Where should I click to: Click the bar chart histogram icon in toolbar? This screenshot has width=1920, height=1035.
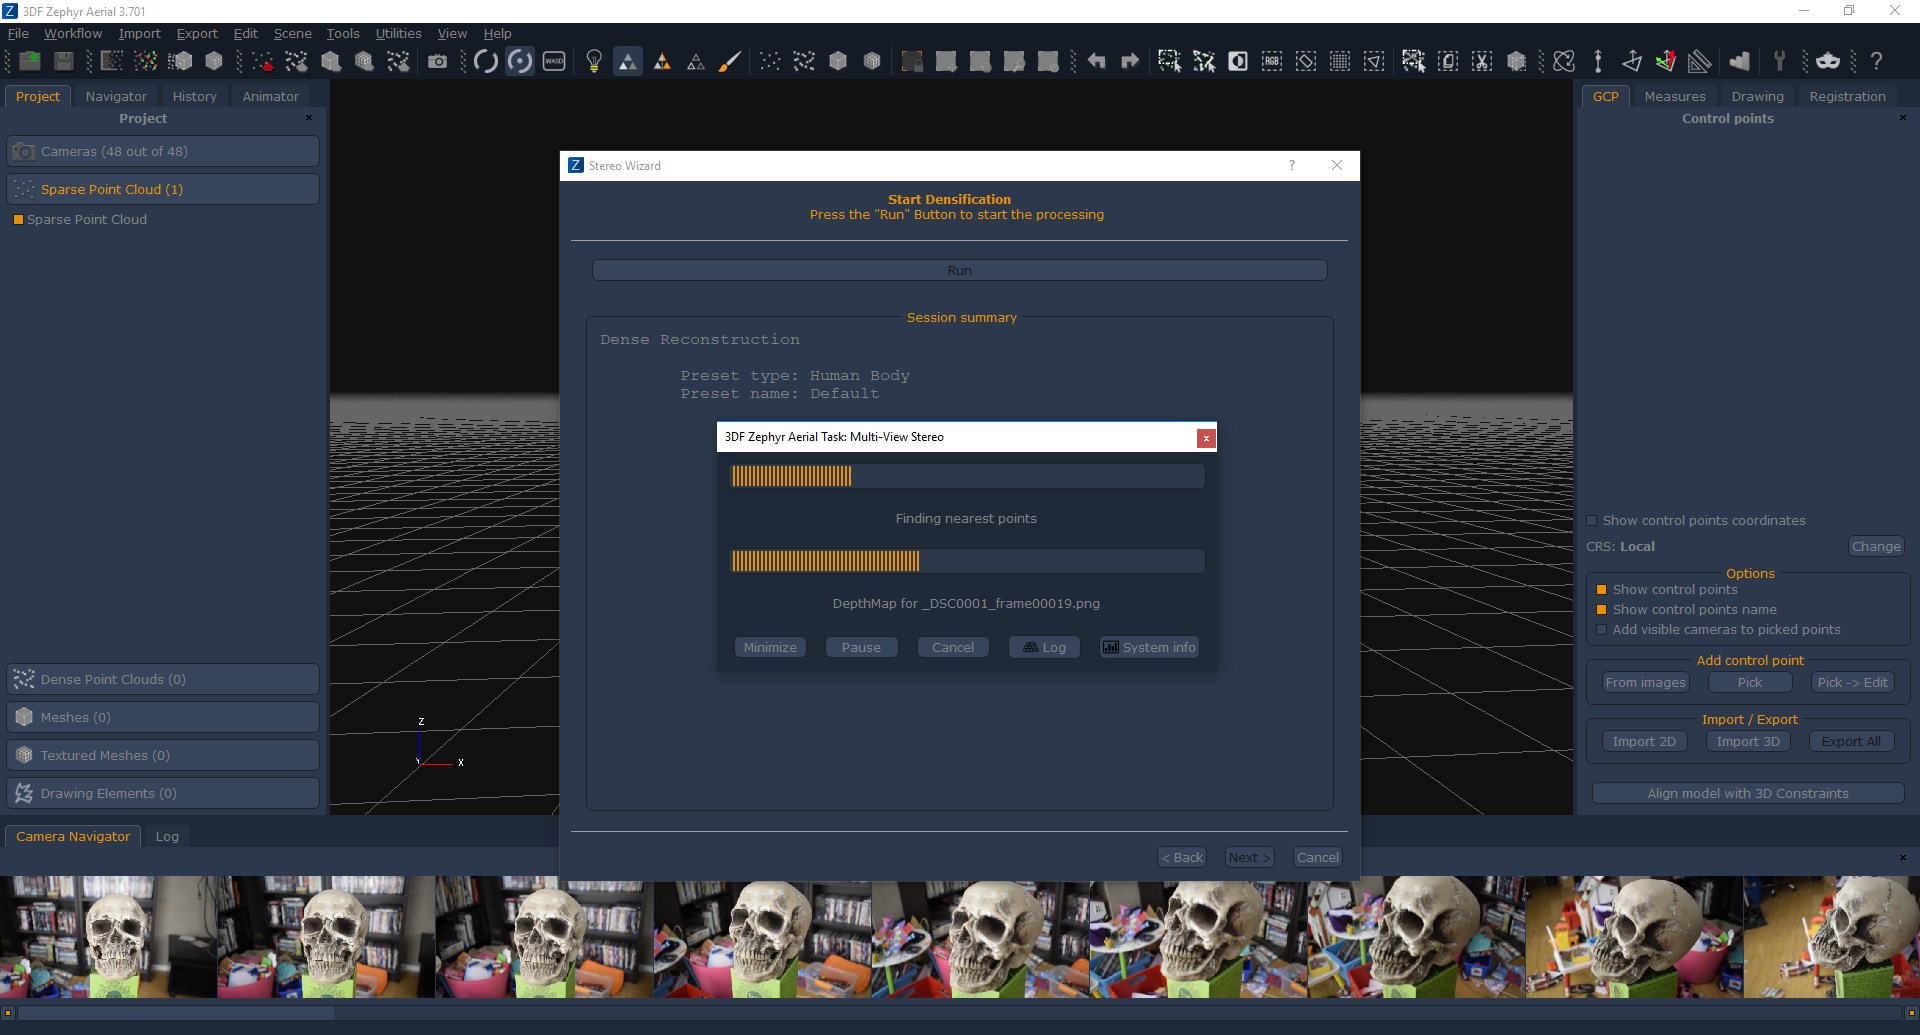tap(1740, 61)
